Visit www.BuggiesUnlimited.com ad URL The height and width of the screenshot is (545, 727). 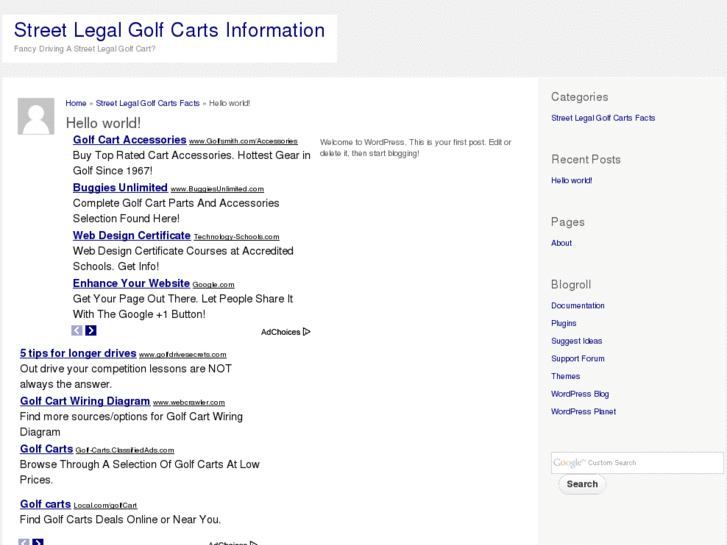(217, 189)
